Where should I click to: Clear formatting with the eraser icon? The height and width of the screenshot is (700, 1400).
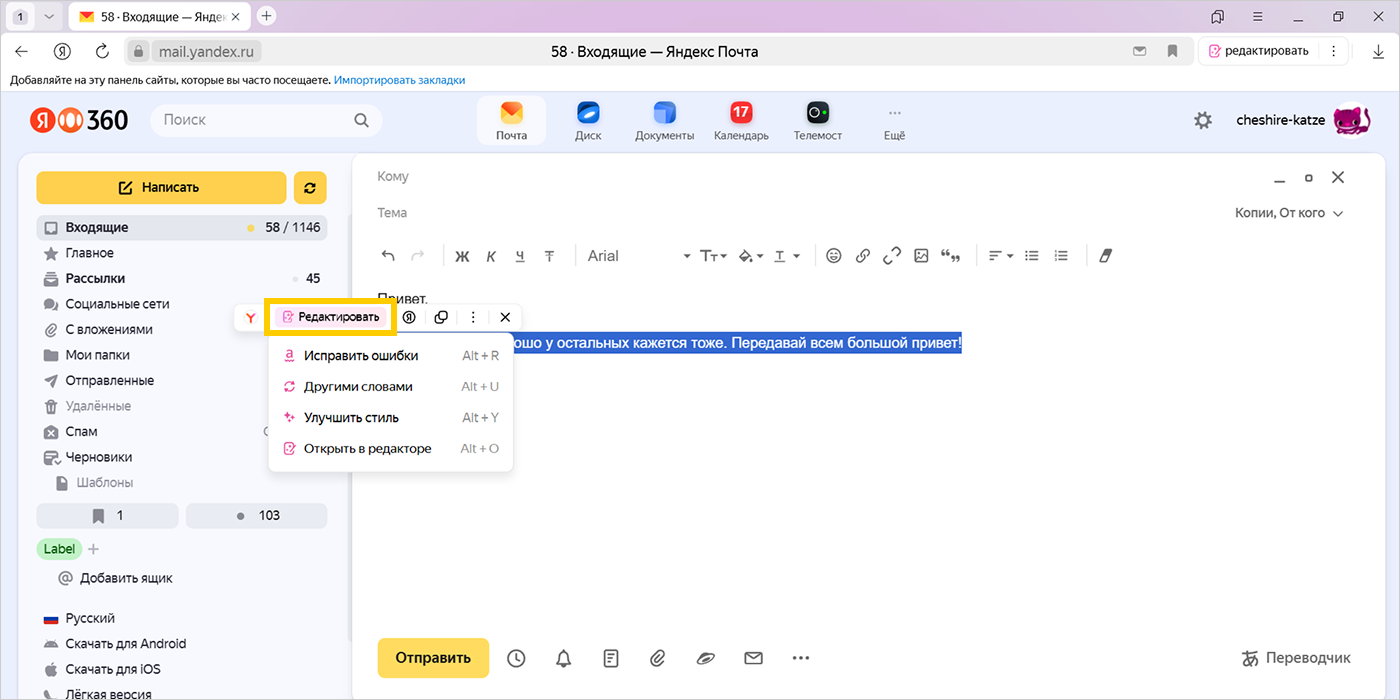coord(1105,256)
